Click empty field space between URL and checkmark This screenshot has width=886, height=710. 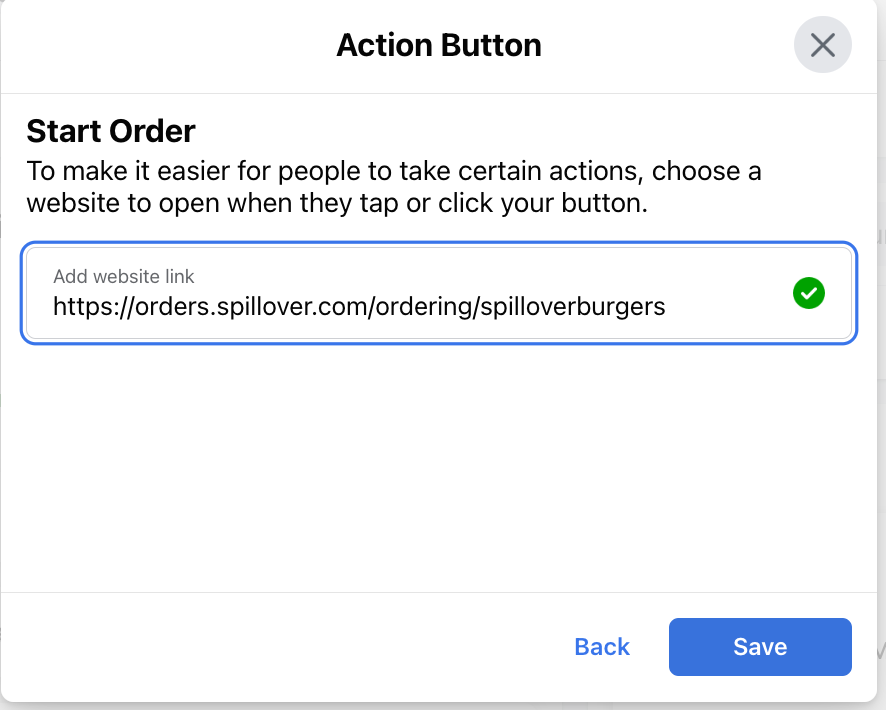point(729,307)
